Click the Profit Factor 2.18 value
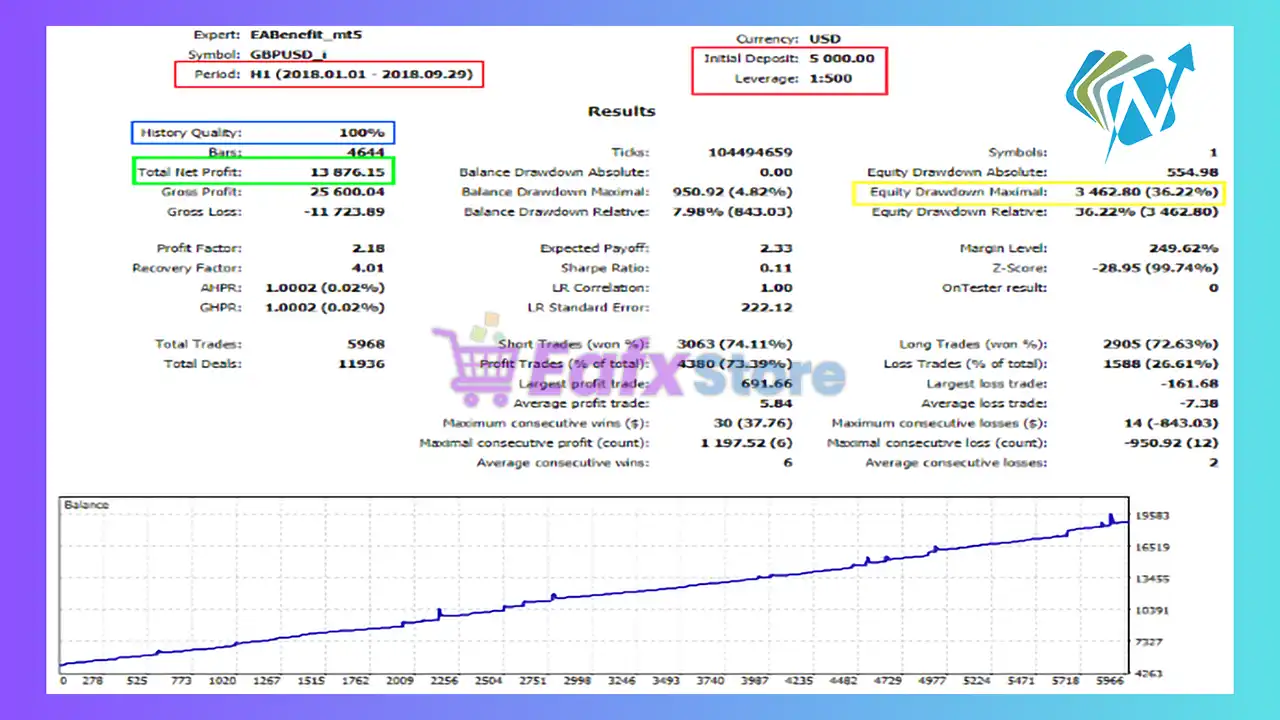This screenshot has width=1280, height=720. click(368, 248)
